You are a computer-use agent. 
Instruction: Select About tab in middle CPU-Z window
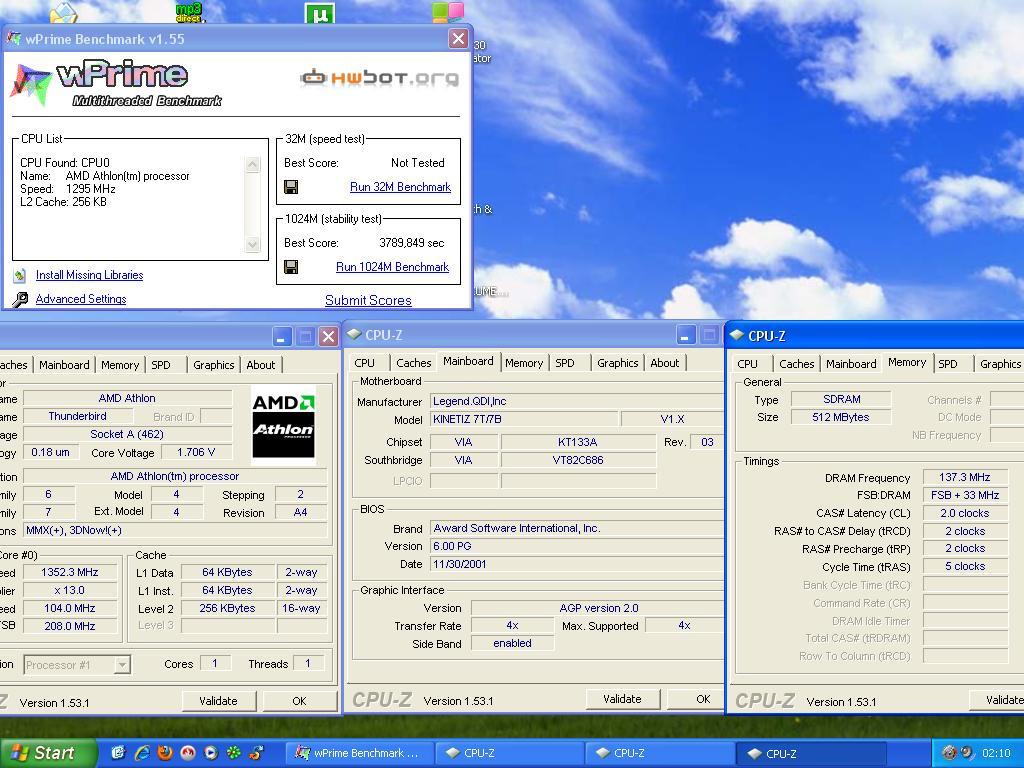665,363
